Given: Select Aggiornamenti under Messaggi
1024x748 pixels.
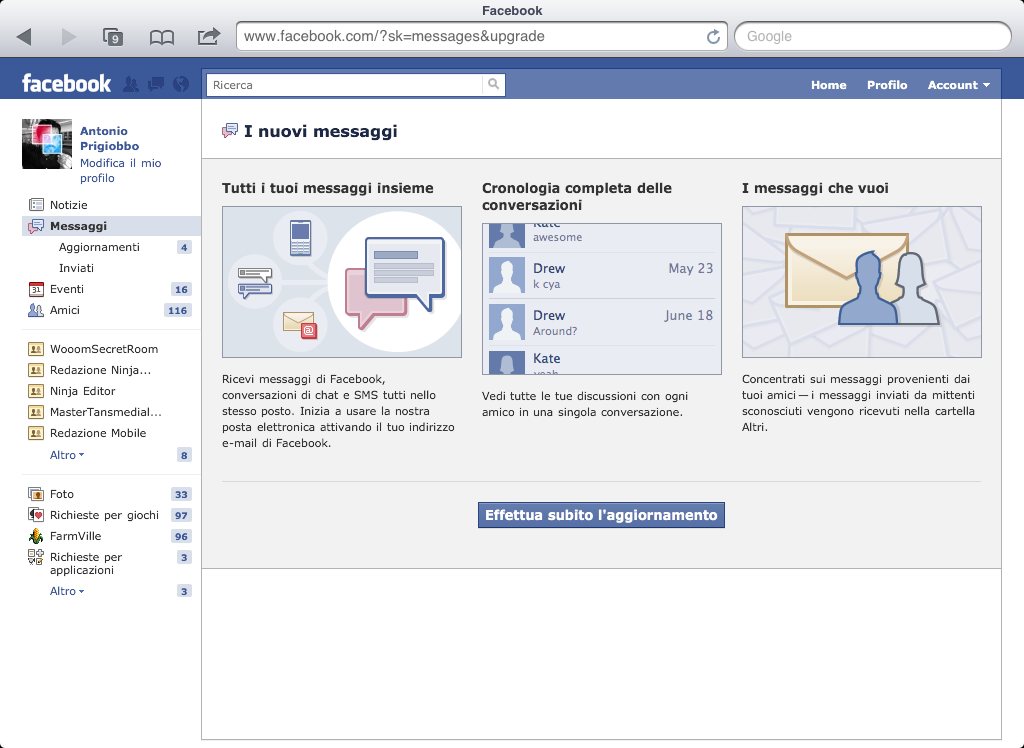Looking at the screenshot, I should (x=99, y=247).
